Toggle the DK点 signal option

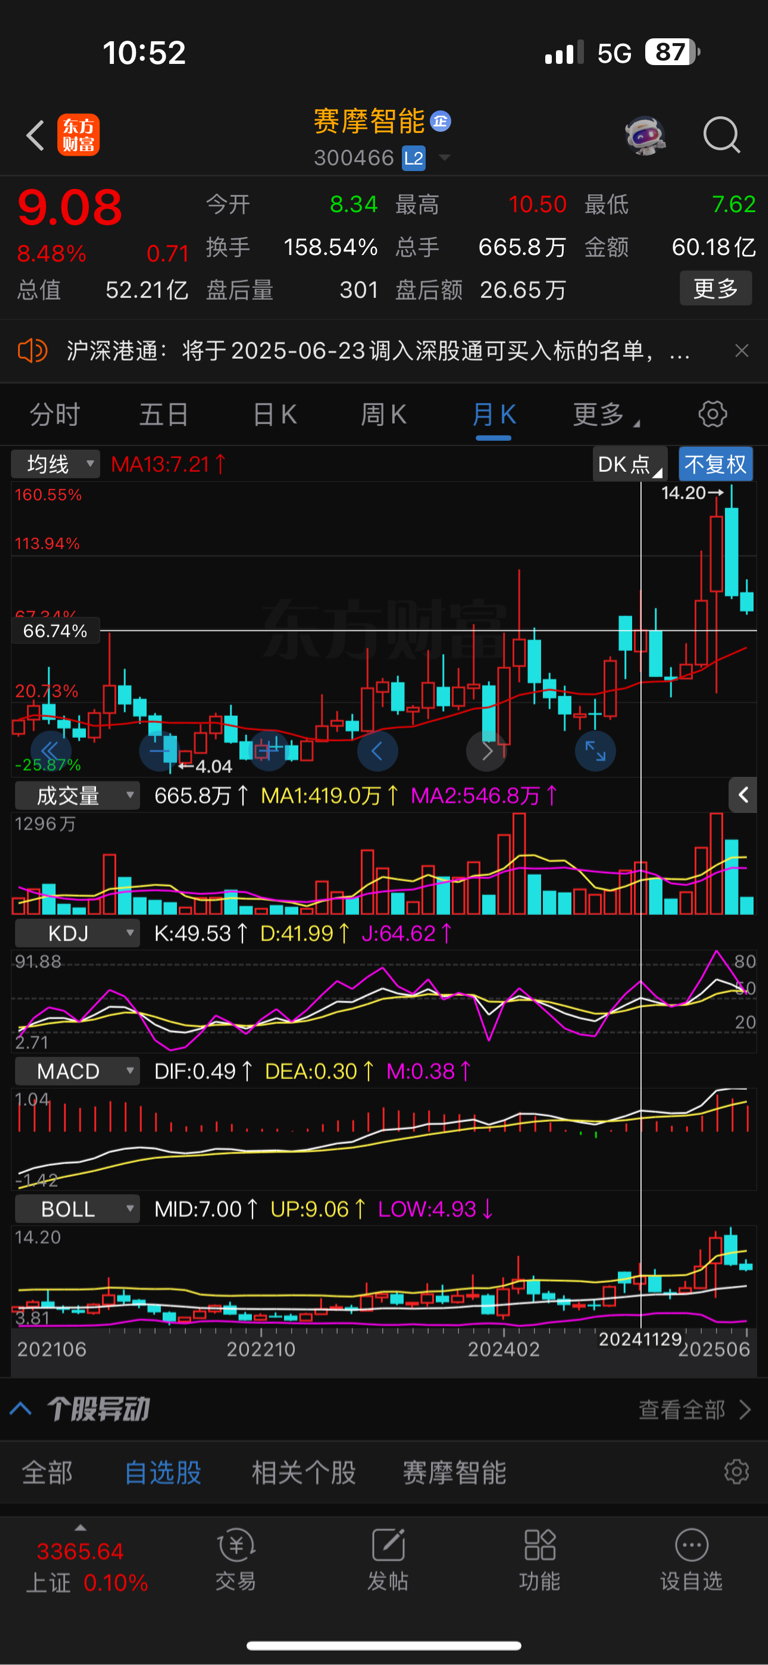click(629, 464)
